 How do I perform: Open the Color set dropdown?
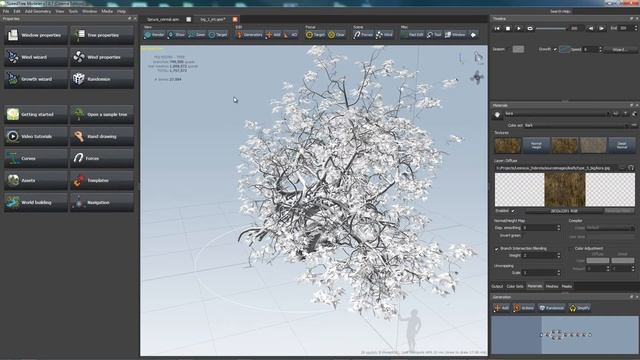pos(576,126)
